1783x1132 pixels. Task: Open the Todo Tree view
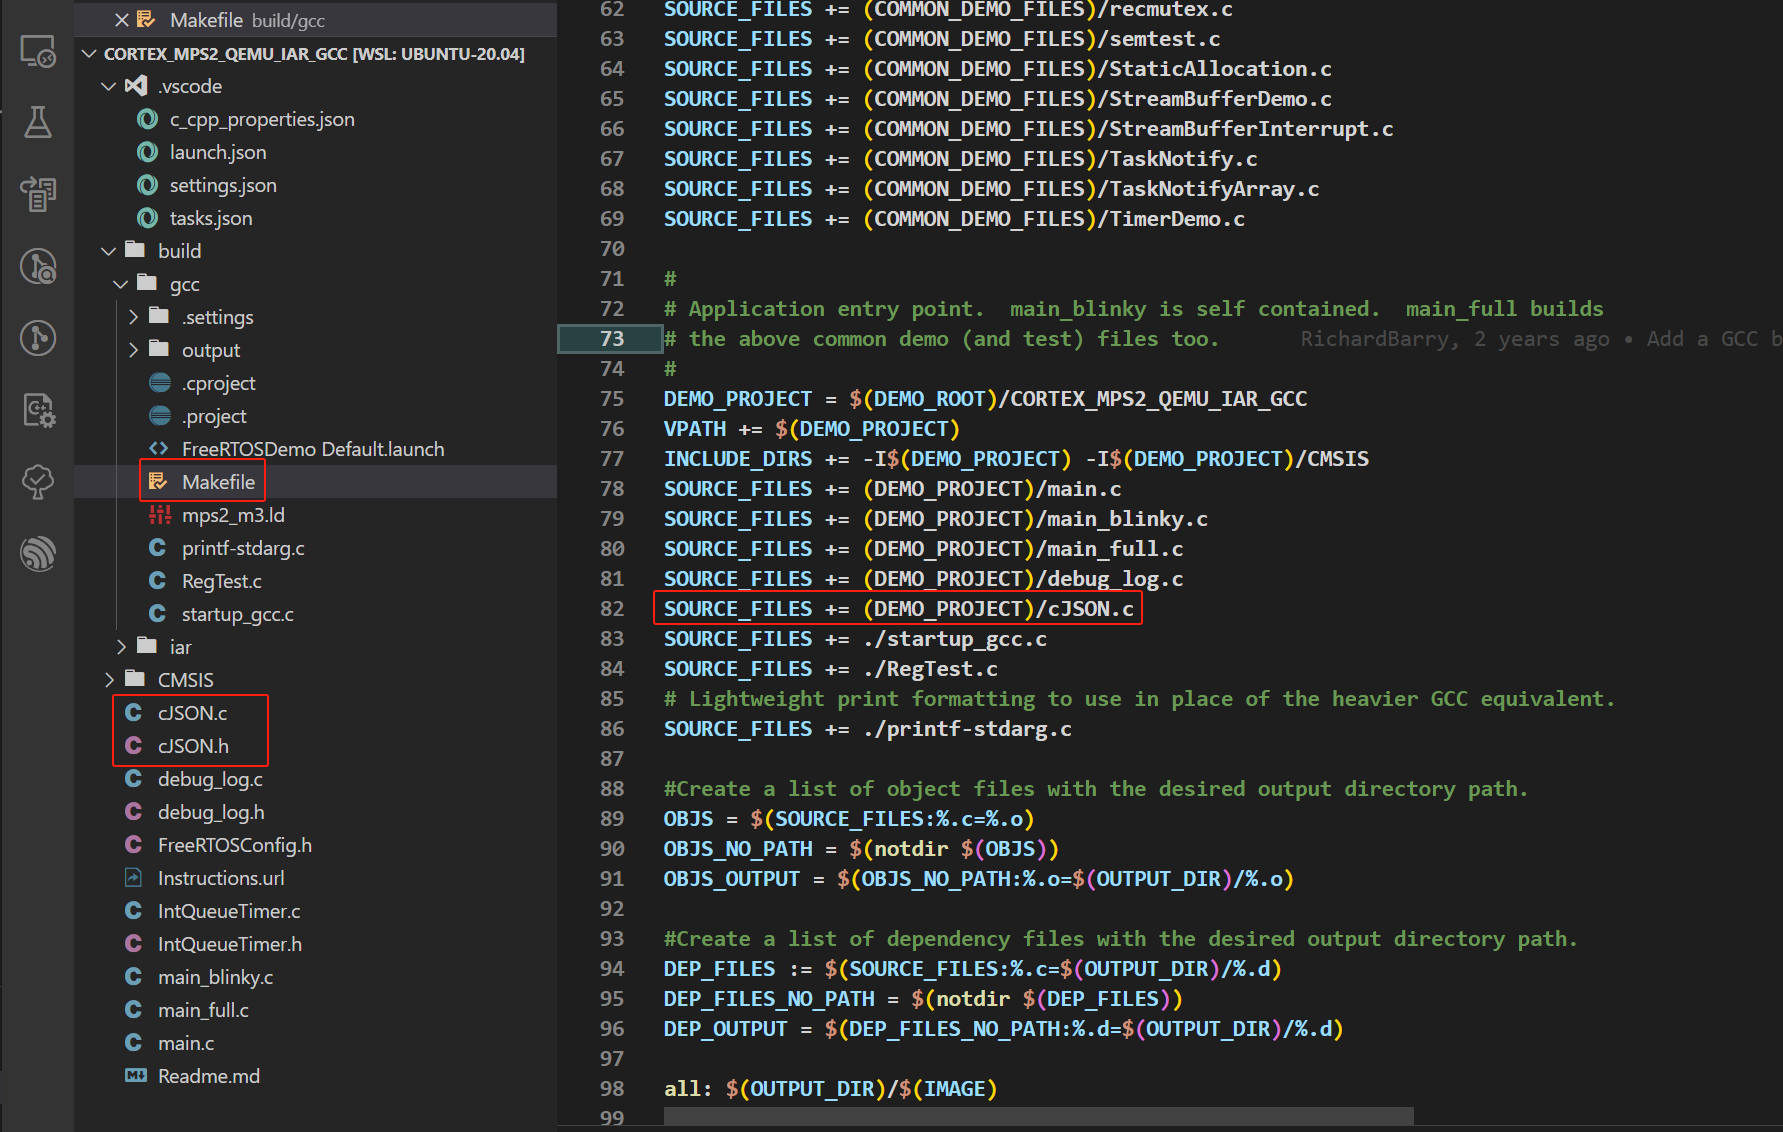[38, 482]
